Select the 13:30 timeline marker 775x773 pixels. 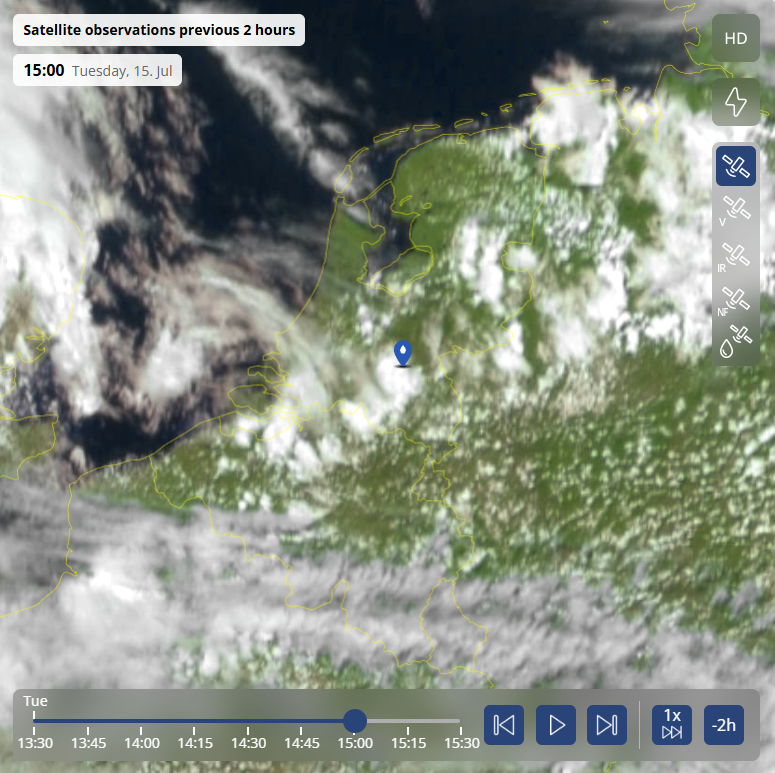point(35,742)
